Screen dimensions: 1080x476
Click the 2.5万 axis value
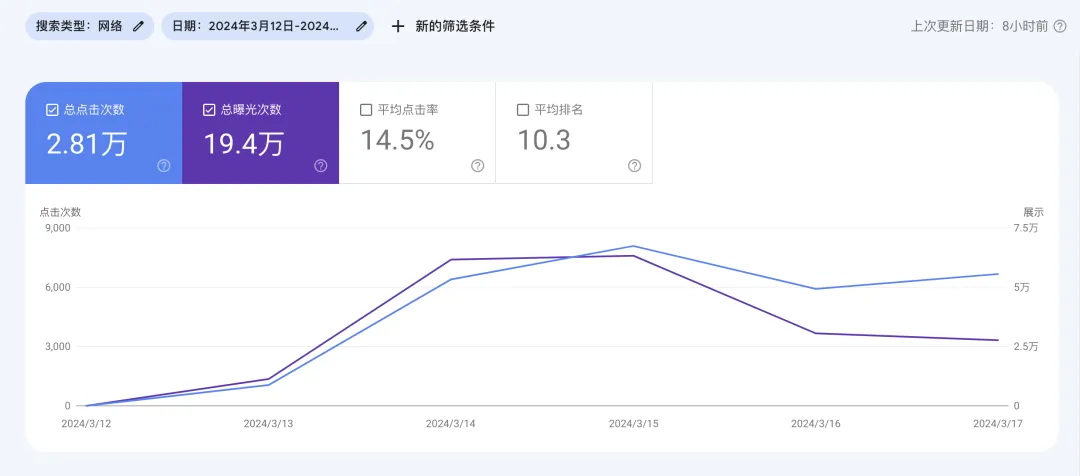click(1026, 346)
